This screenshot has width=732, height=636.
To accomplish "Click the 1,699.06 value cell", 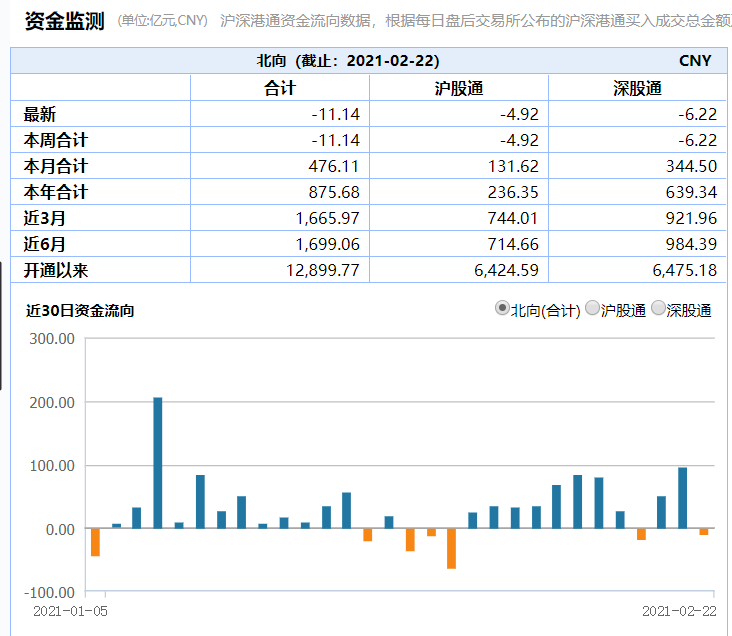I will [280, 244].
